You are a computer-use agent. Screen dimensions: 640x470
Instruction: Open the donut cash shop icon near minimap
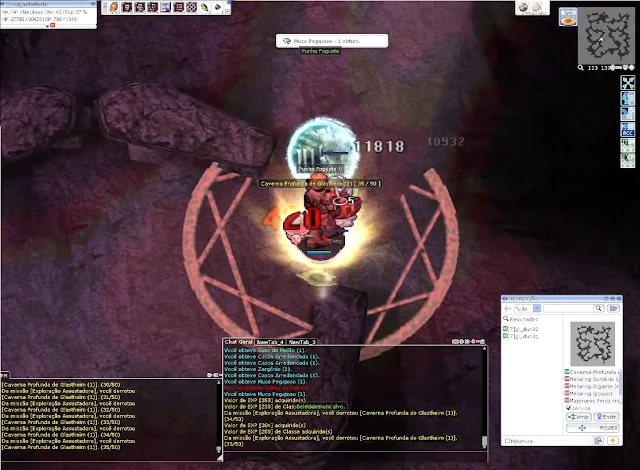click(x=568, y=17)
